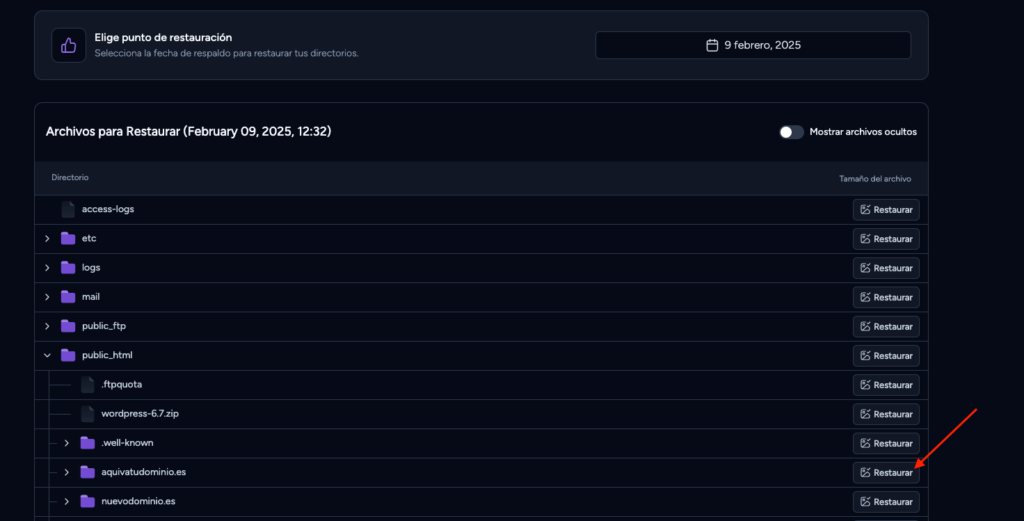Select the purple mail folder icon

68,297
